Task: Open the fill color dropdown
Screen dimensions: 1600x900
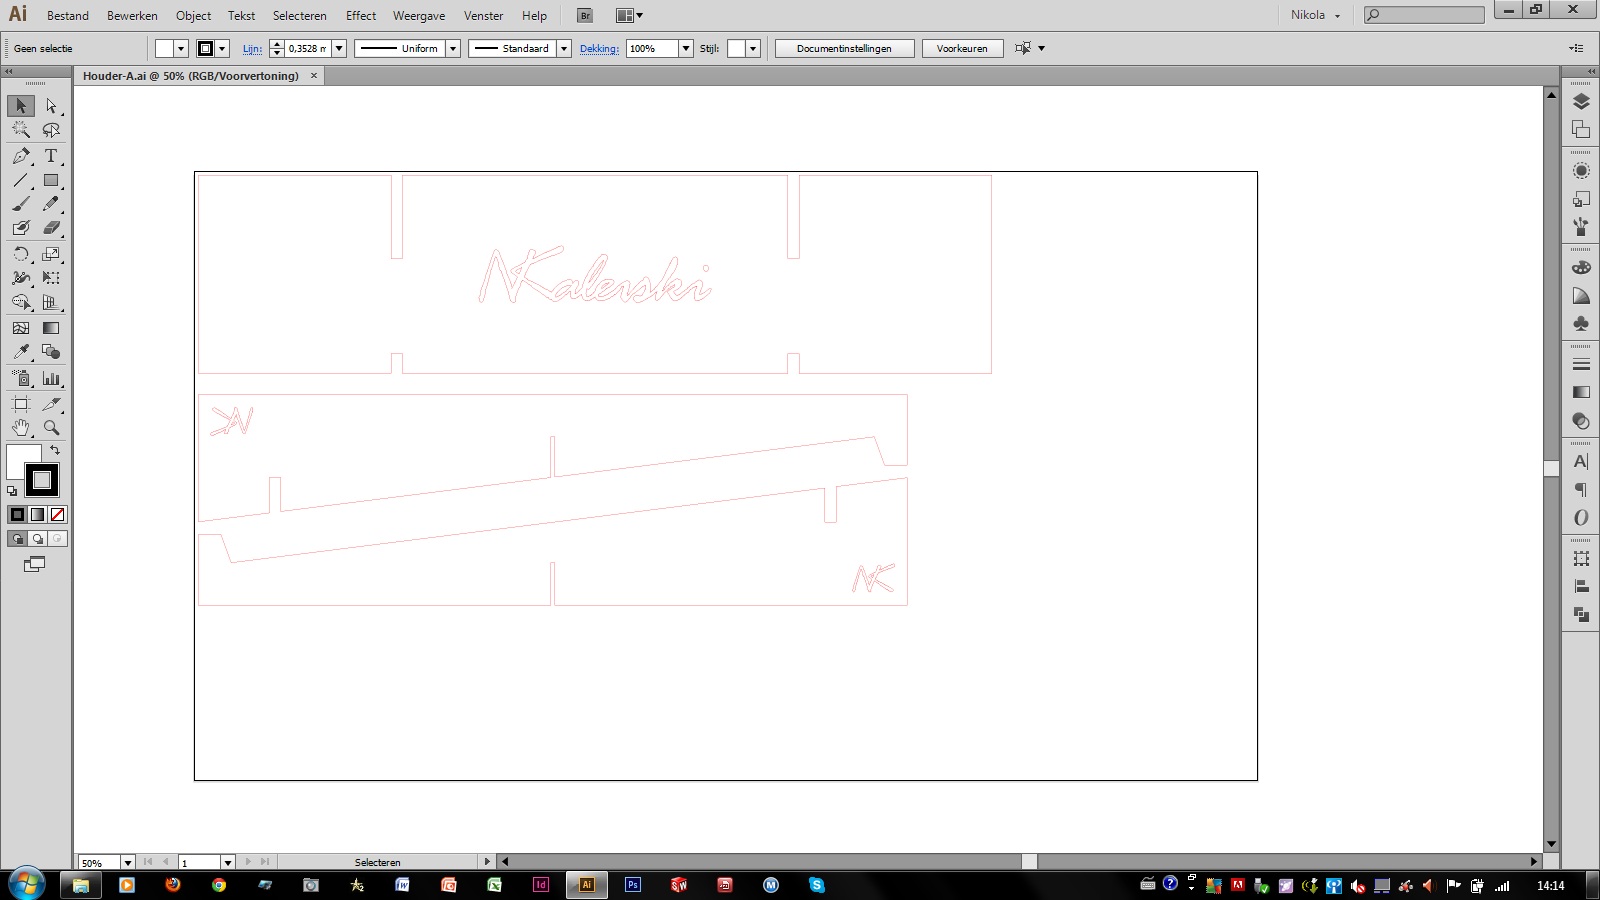Action: coord(181,48)
